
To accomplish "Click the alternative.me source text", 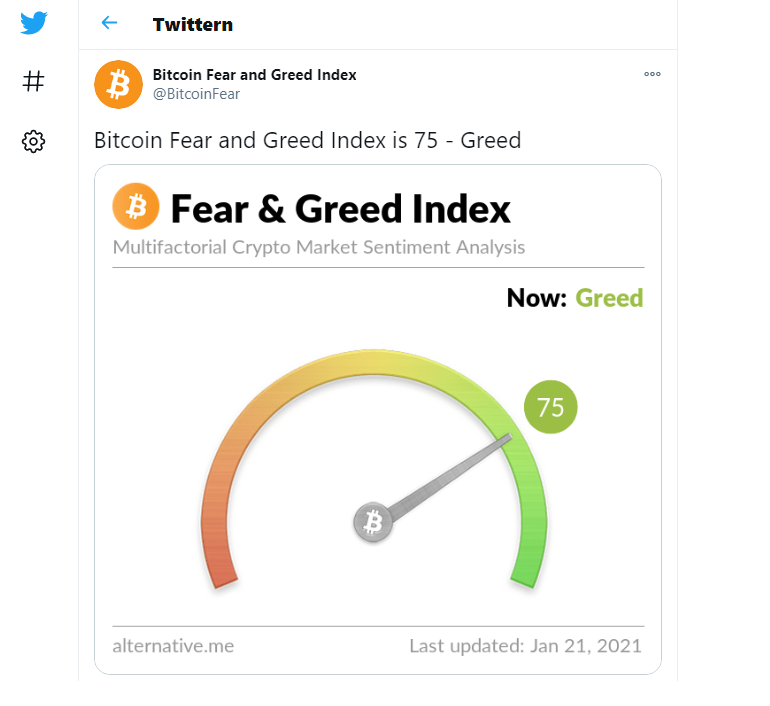I will tap(173, 646).
